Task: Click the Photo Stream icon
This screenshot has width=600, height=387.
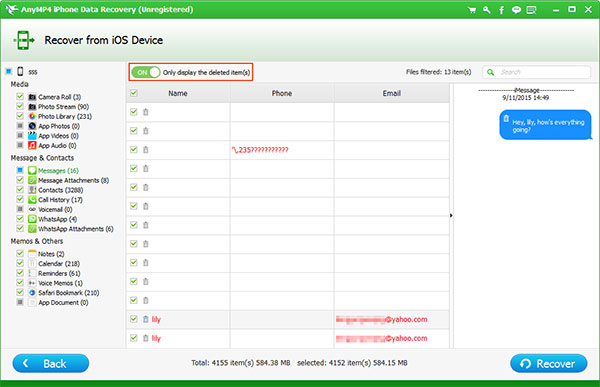Action: click(32, 106)
